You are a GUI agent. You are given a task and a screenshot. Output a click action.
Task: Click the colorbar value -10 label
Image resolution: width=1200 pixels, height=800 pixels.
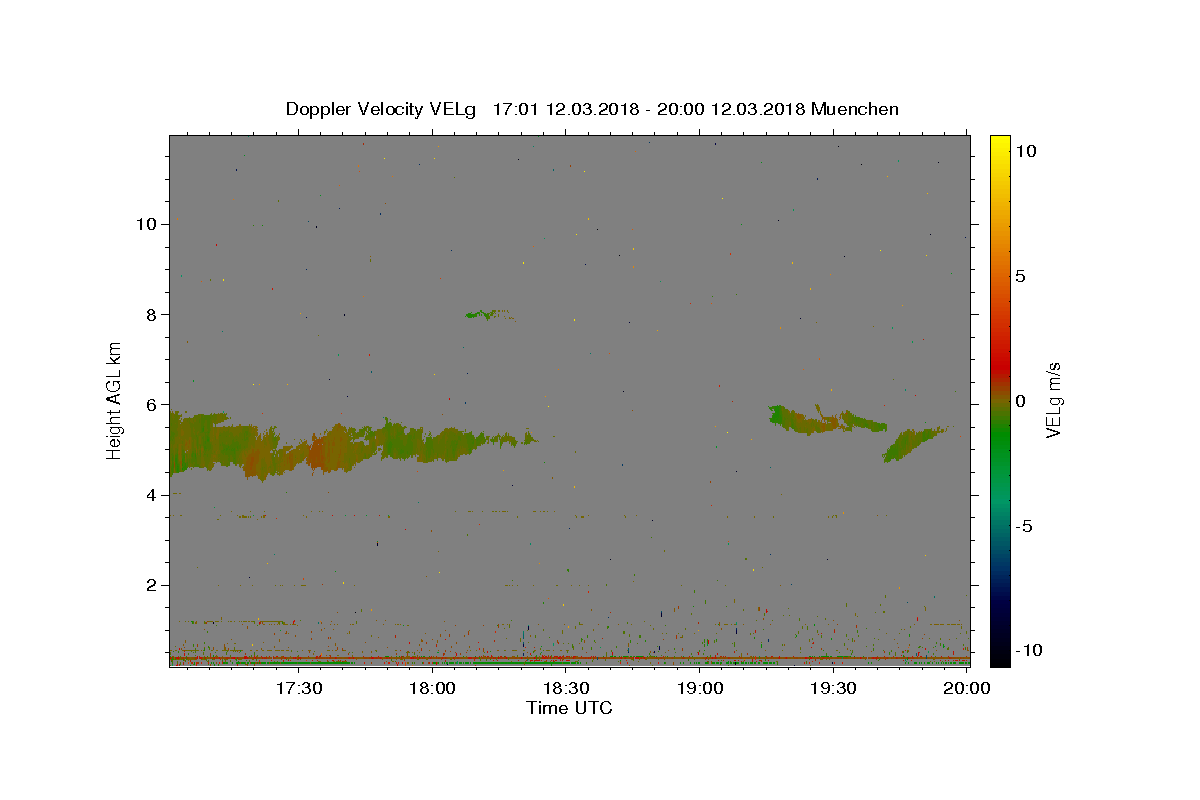coord(1028,651)
